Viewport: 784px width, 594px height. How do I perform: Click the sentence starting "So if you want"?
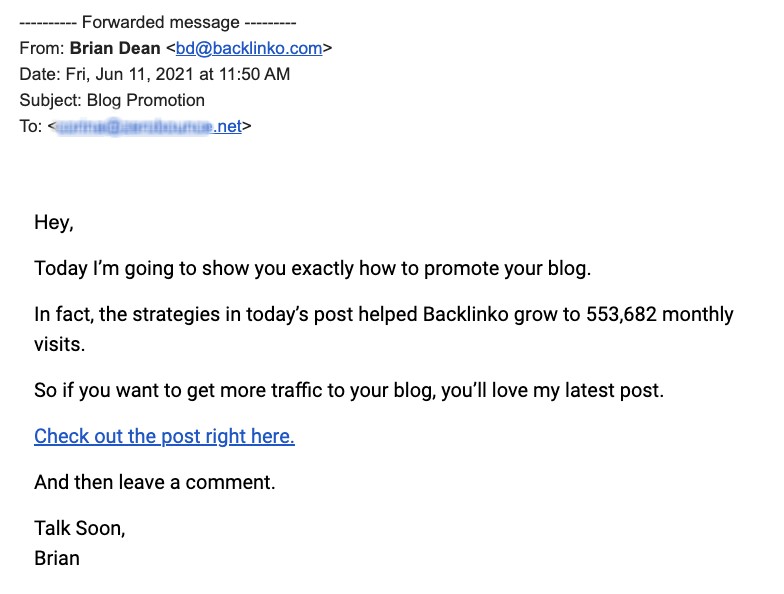[348, 390]
